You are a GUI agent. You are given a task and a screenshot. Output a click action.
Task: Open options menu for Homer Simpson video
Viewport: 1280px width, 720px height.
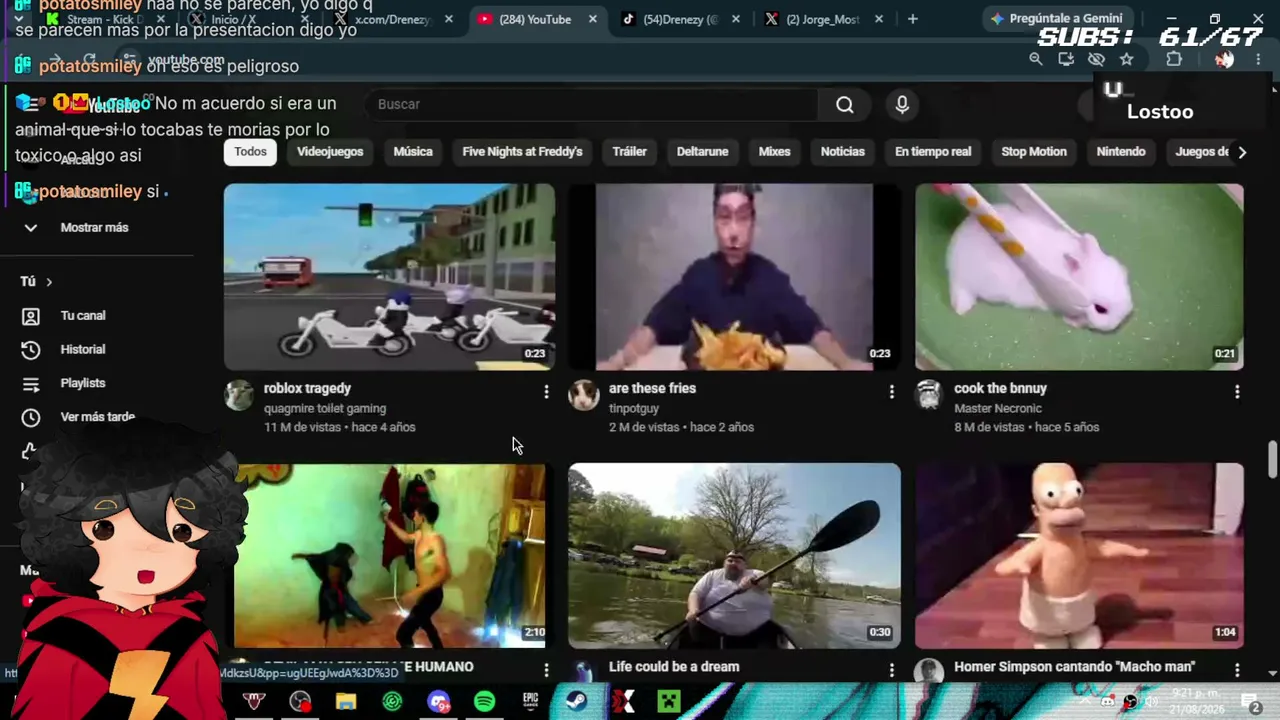click(1237, 669)
